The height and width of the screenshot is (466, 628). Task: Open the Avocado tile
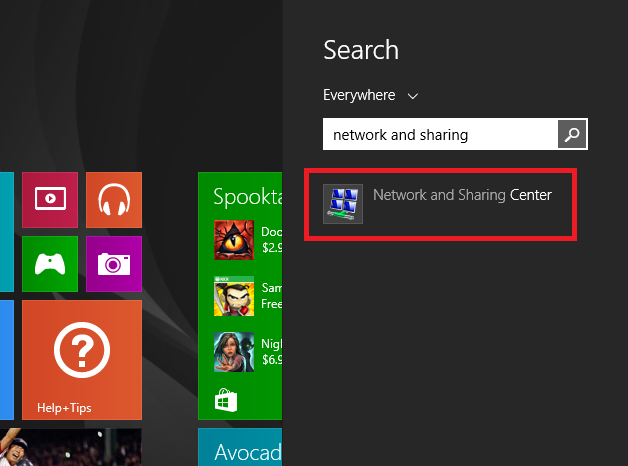point(240,448)
